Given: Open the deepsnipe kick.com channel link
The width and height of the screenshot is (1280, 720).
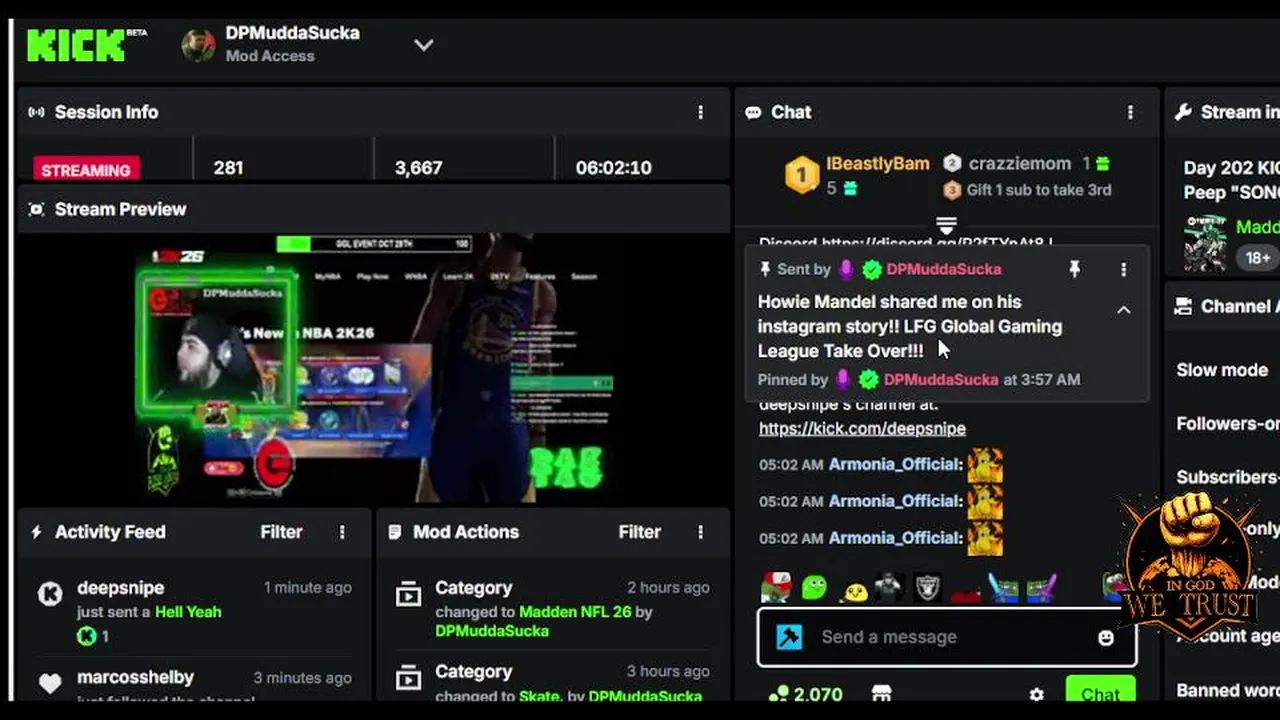Looking at the screenshot, I should (x=862, y=428).
